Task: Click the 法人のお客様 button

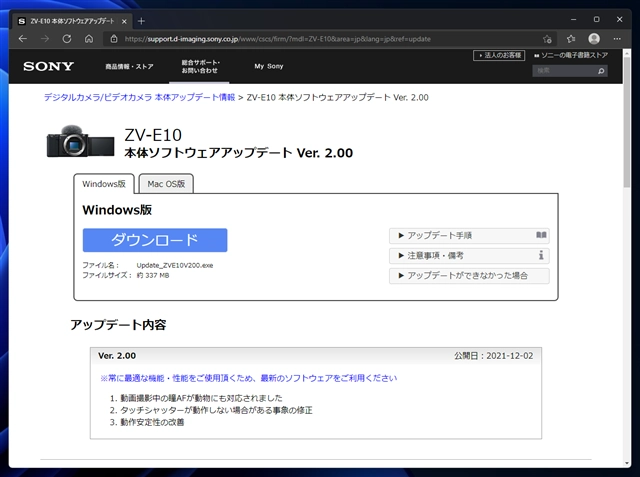Action: (x=499, y=55)
